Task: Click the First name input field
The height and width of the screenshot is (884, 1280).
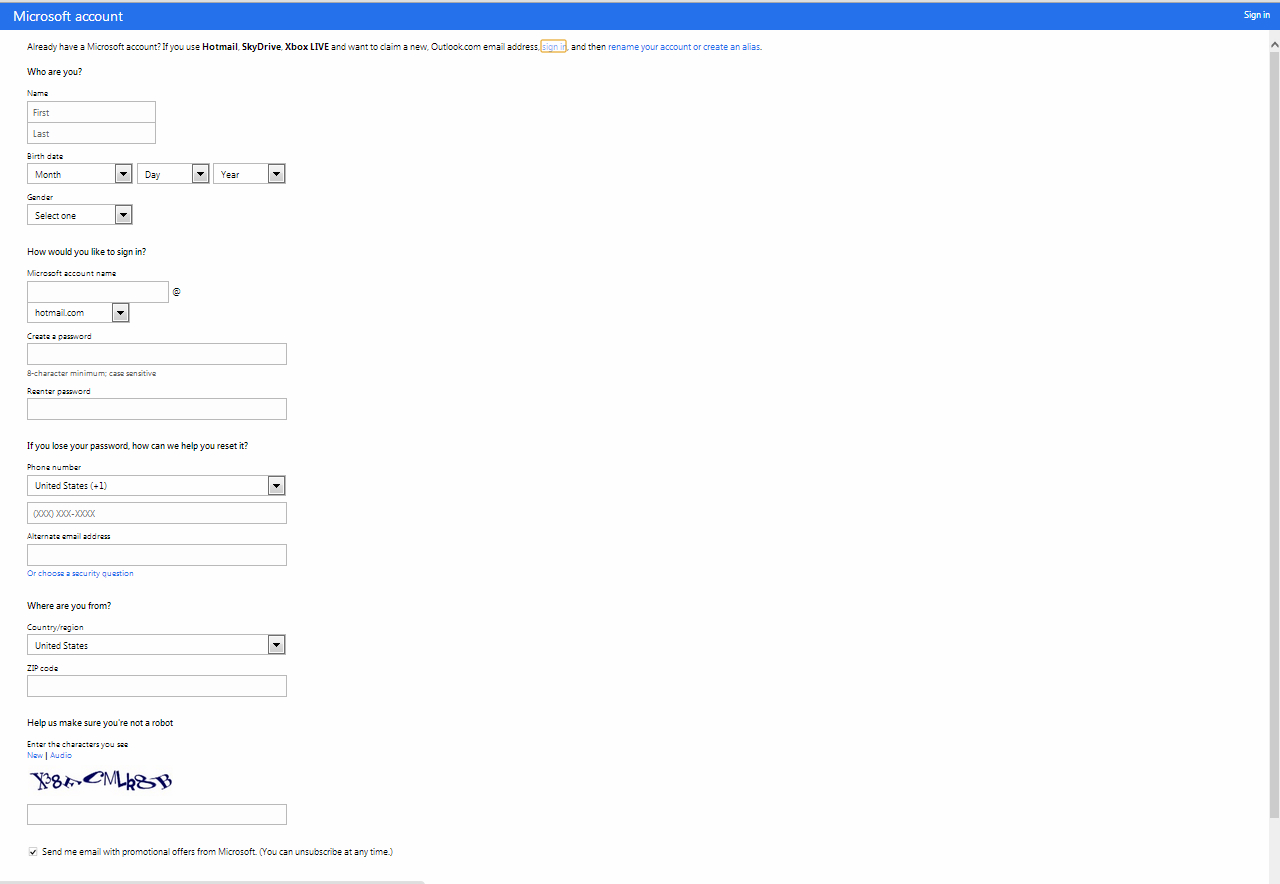Action: pyautogui.click(x=91, y=112)
